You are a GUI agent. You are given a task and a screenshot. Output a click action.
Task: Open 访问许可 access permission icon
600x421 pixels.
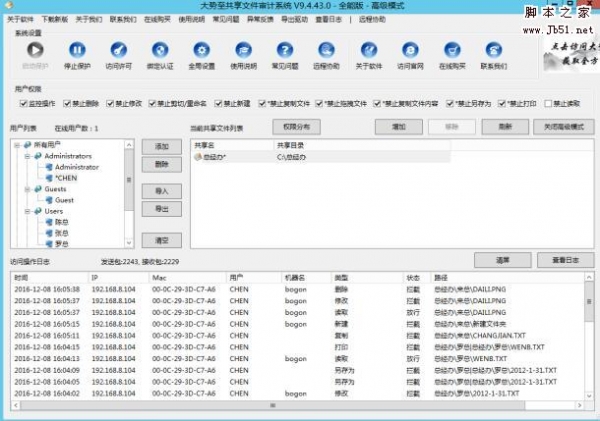pos(118,51)
